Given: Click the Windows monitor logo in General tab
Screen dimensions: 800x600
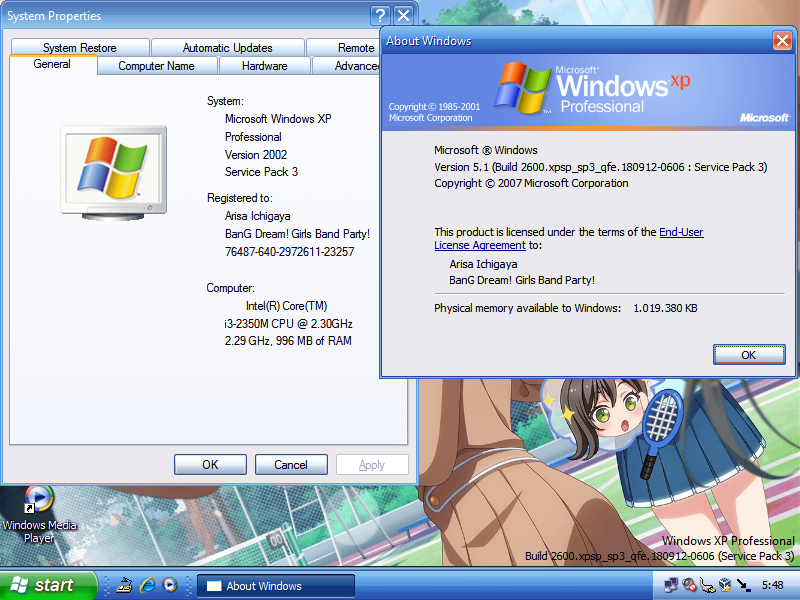Looking at the screenshot, I should click(x=113, y=173).
